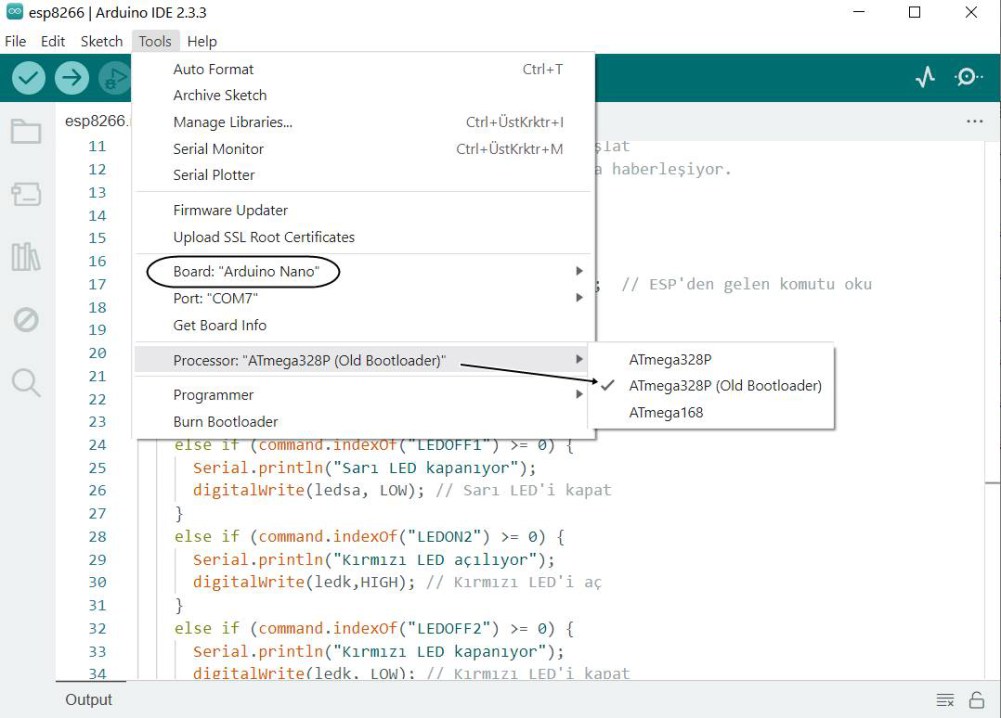
Task: Open the Search sidebar icon
Action: point(26,383)
